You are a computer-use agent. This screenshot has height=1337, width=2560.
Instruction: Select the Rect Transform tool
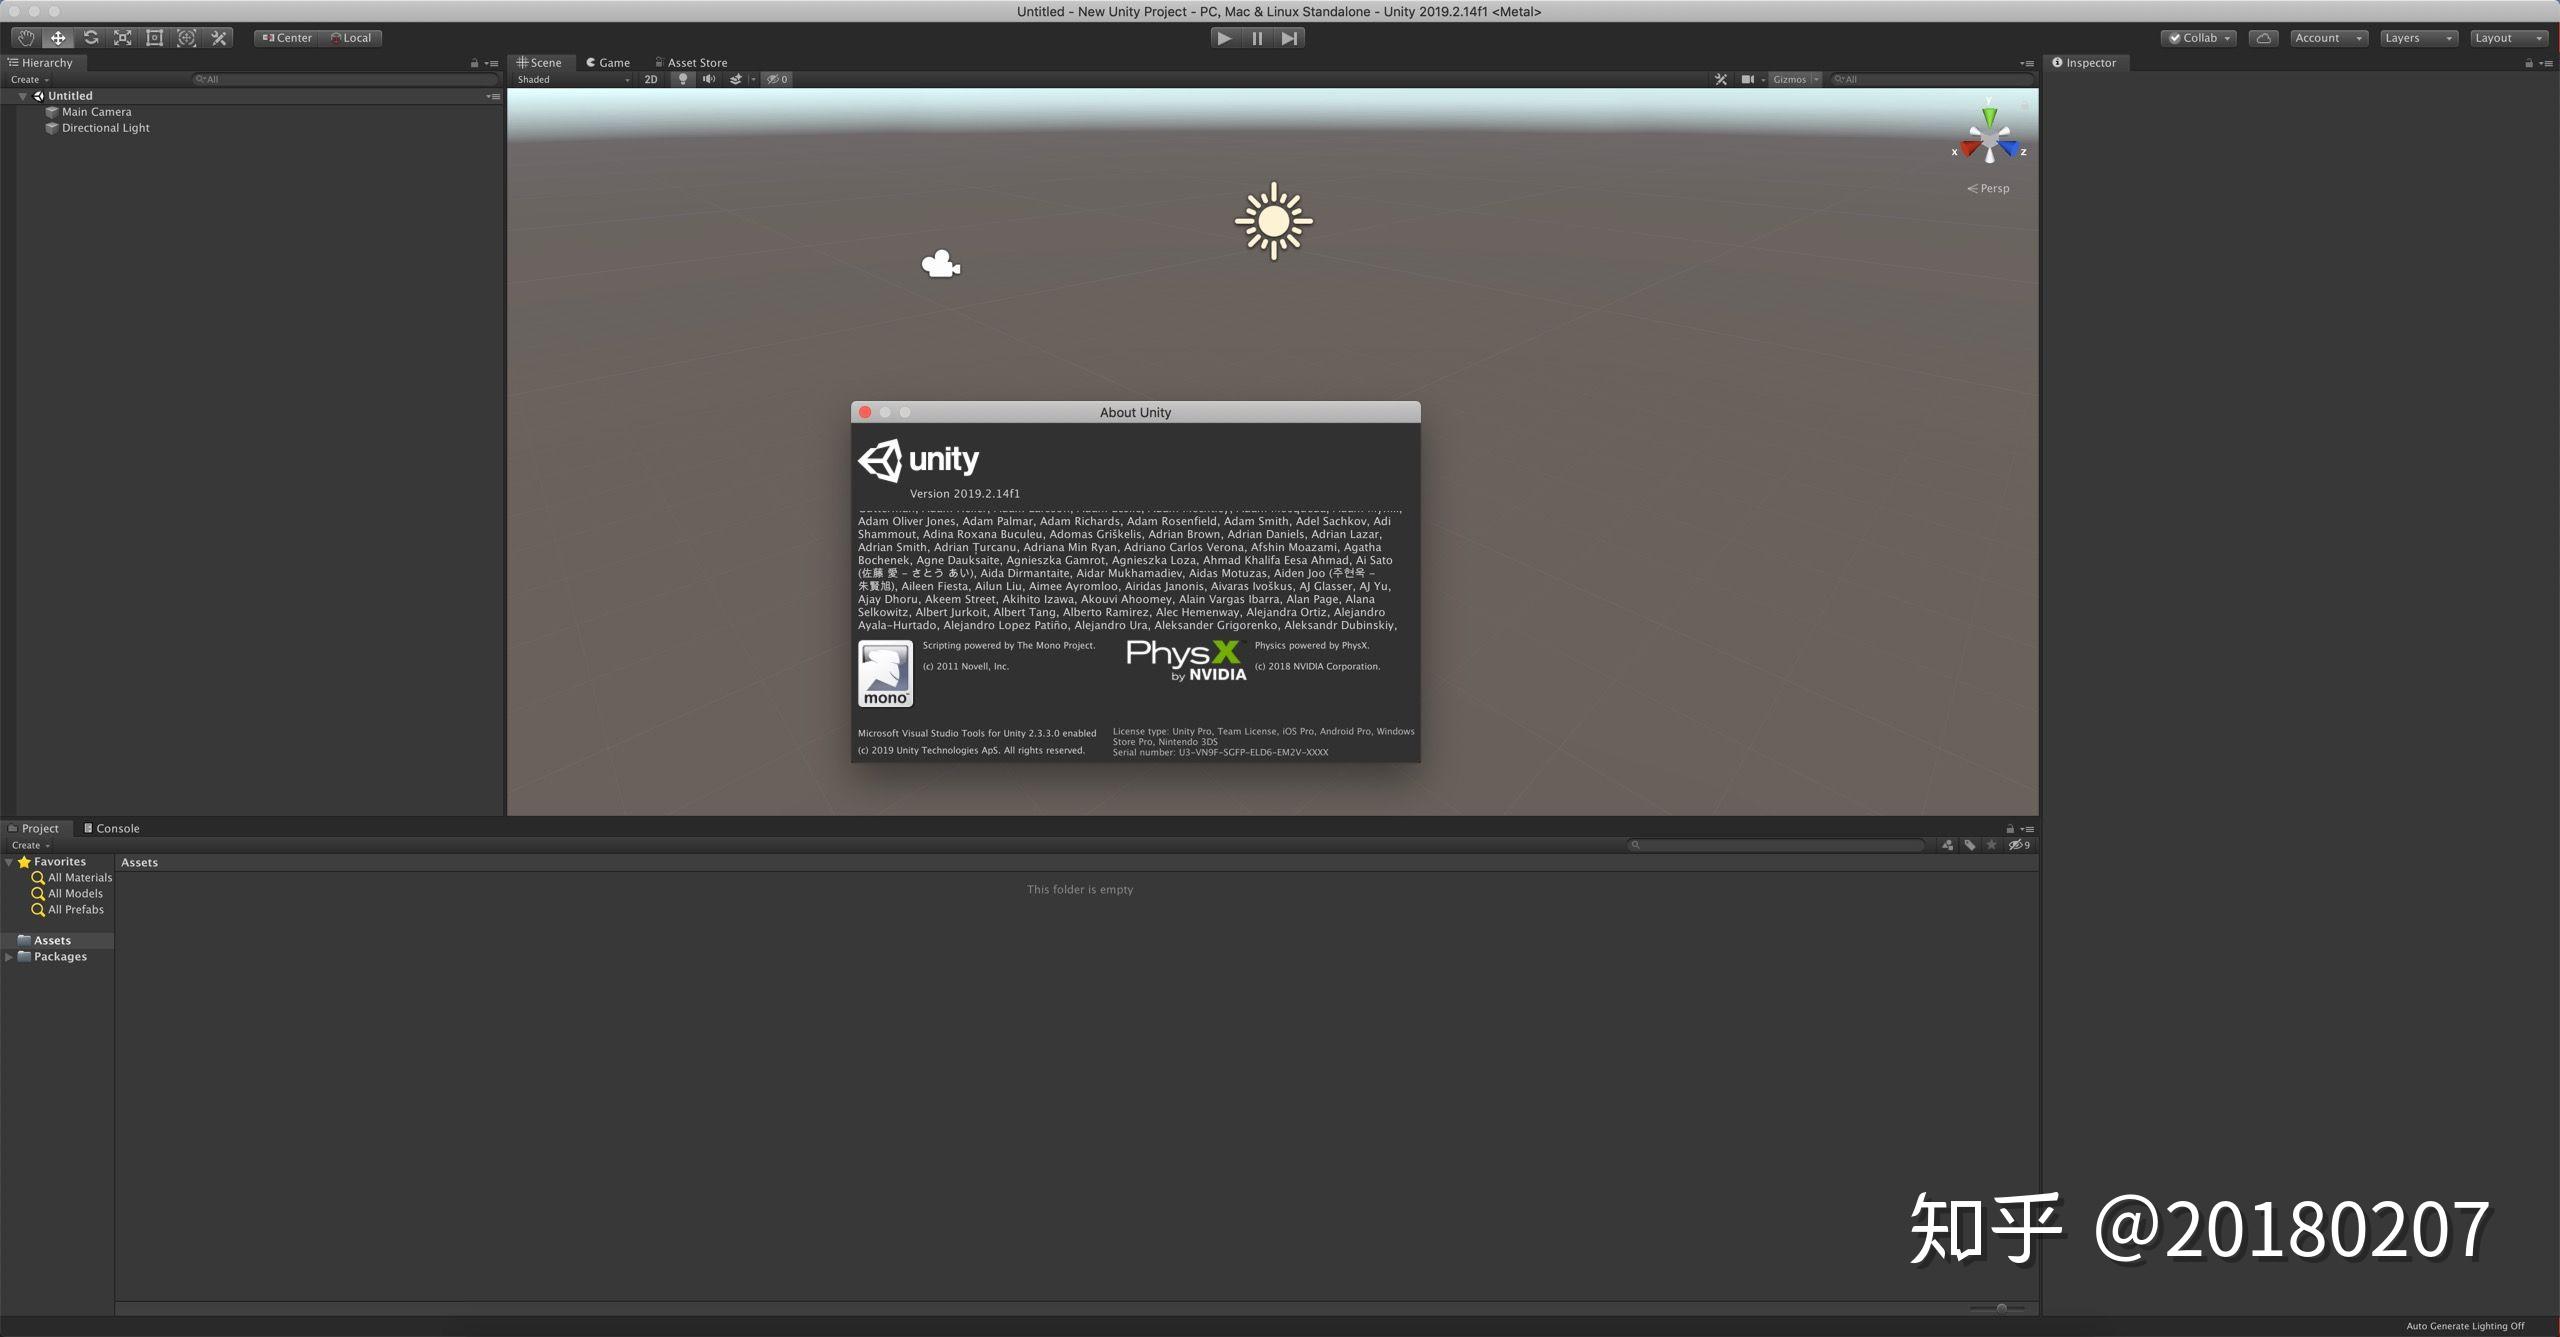pyautogui.click(x=154, y=37)
